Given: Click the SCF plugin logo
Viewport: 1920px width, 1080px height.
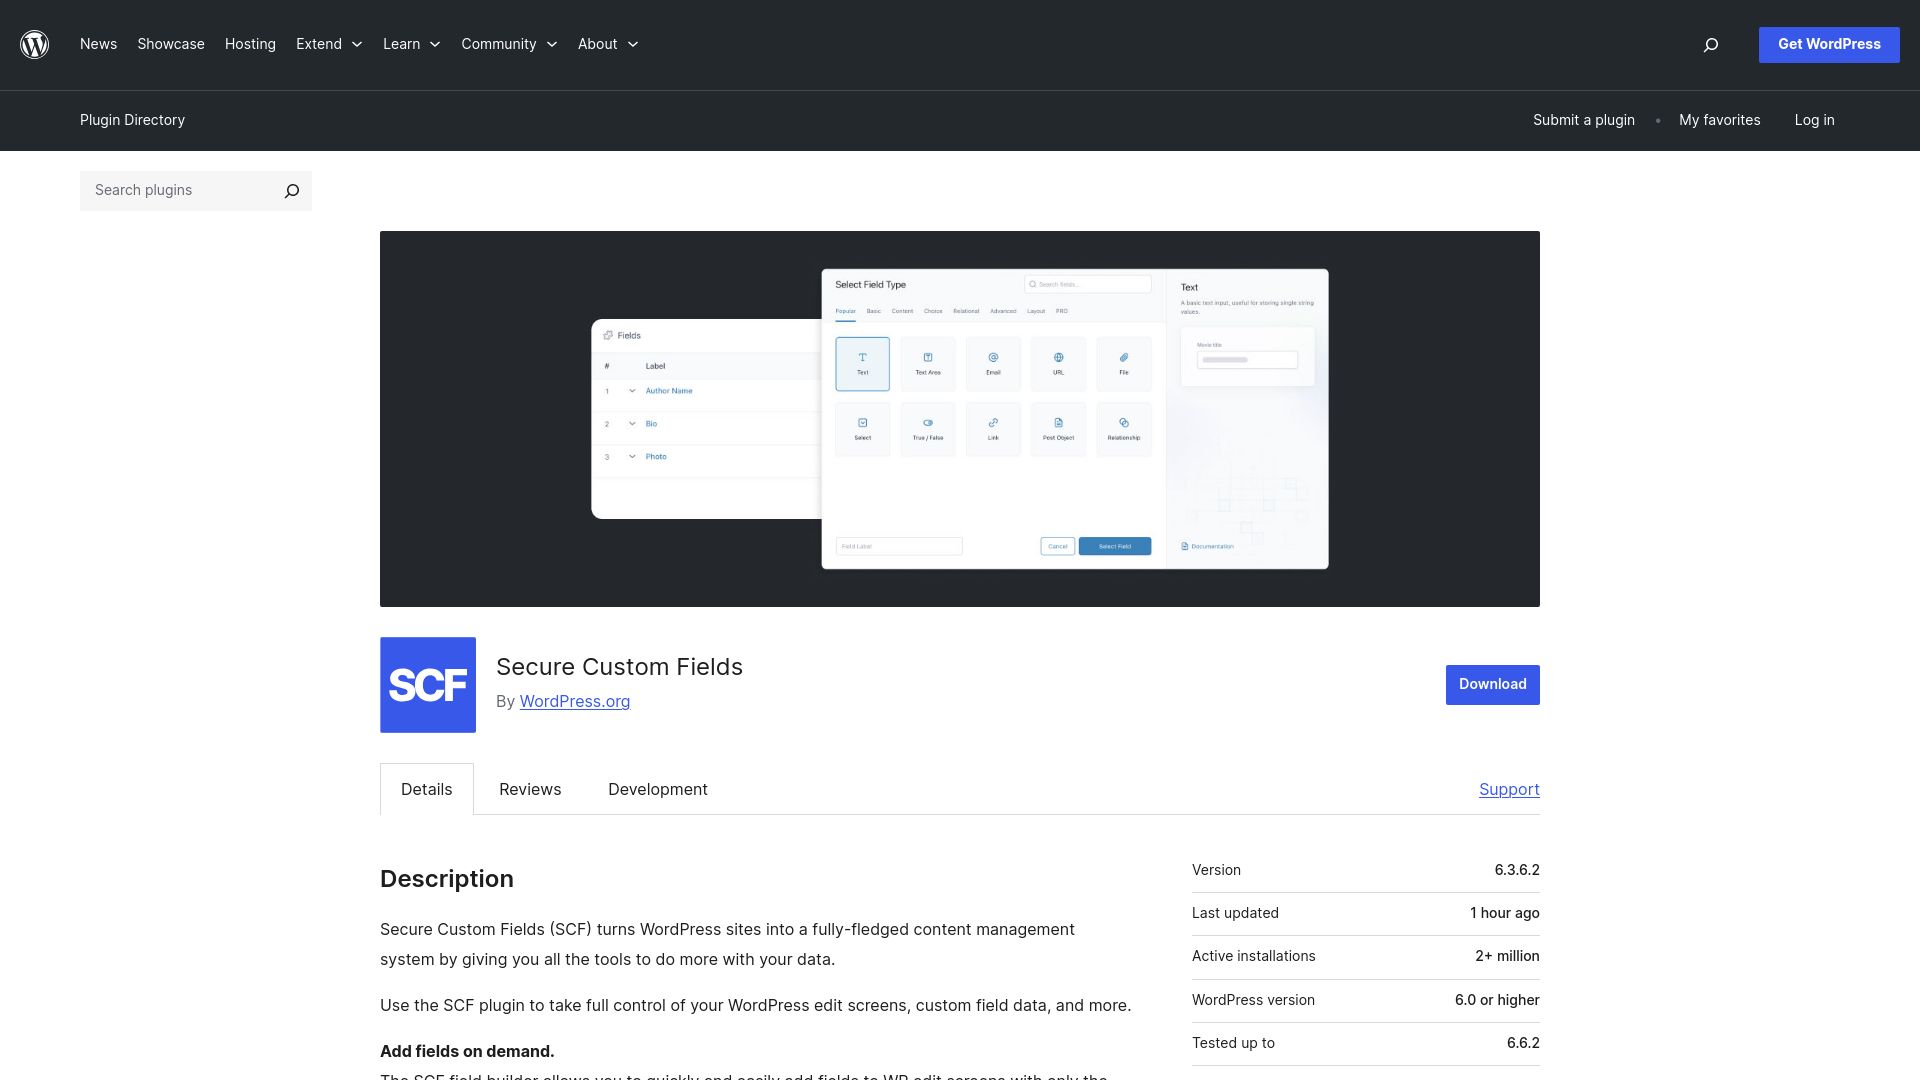Looking at the screenshot, I should click(x=428, y=685).
